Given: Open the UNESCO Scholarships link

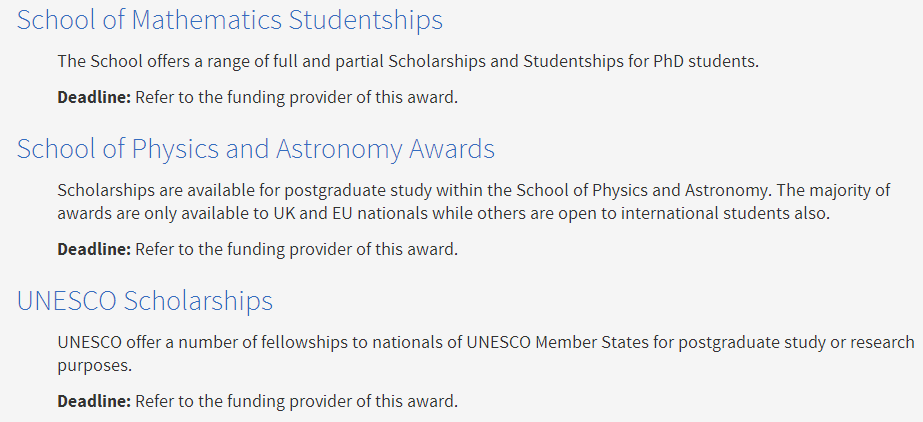Looking at the screenshot, I should click(x=145, y=301).
